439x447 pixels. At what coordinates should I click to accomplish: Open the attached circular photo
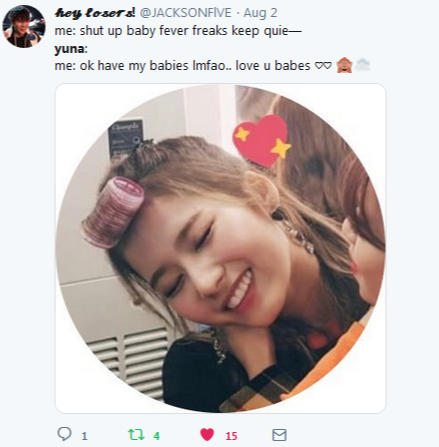tap(220, 248)
